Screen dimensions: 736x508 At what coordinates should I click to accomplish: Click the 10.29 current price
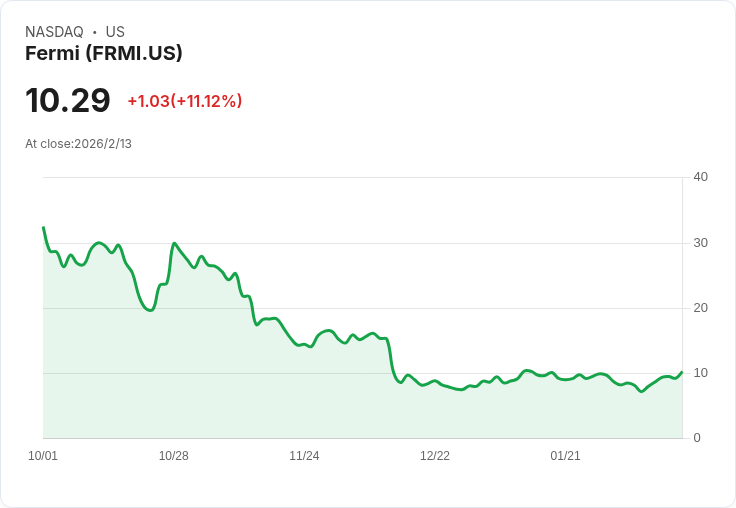point(68,101)
